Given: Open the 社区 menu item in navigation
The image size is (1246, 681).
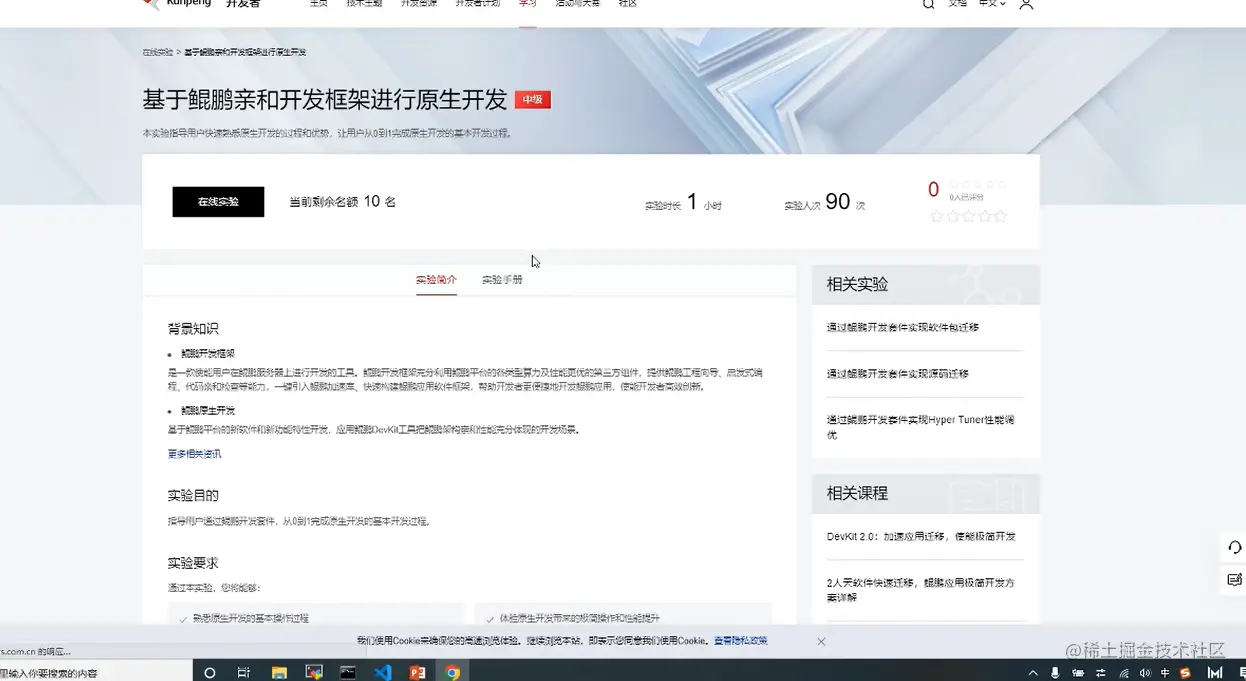Looking at the screenshot, I should [x=628, y=4].
